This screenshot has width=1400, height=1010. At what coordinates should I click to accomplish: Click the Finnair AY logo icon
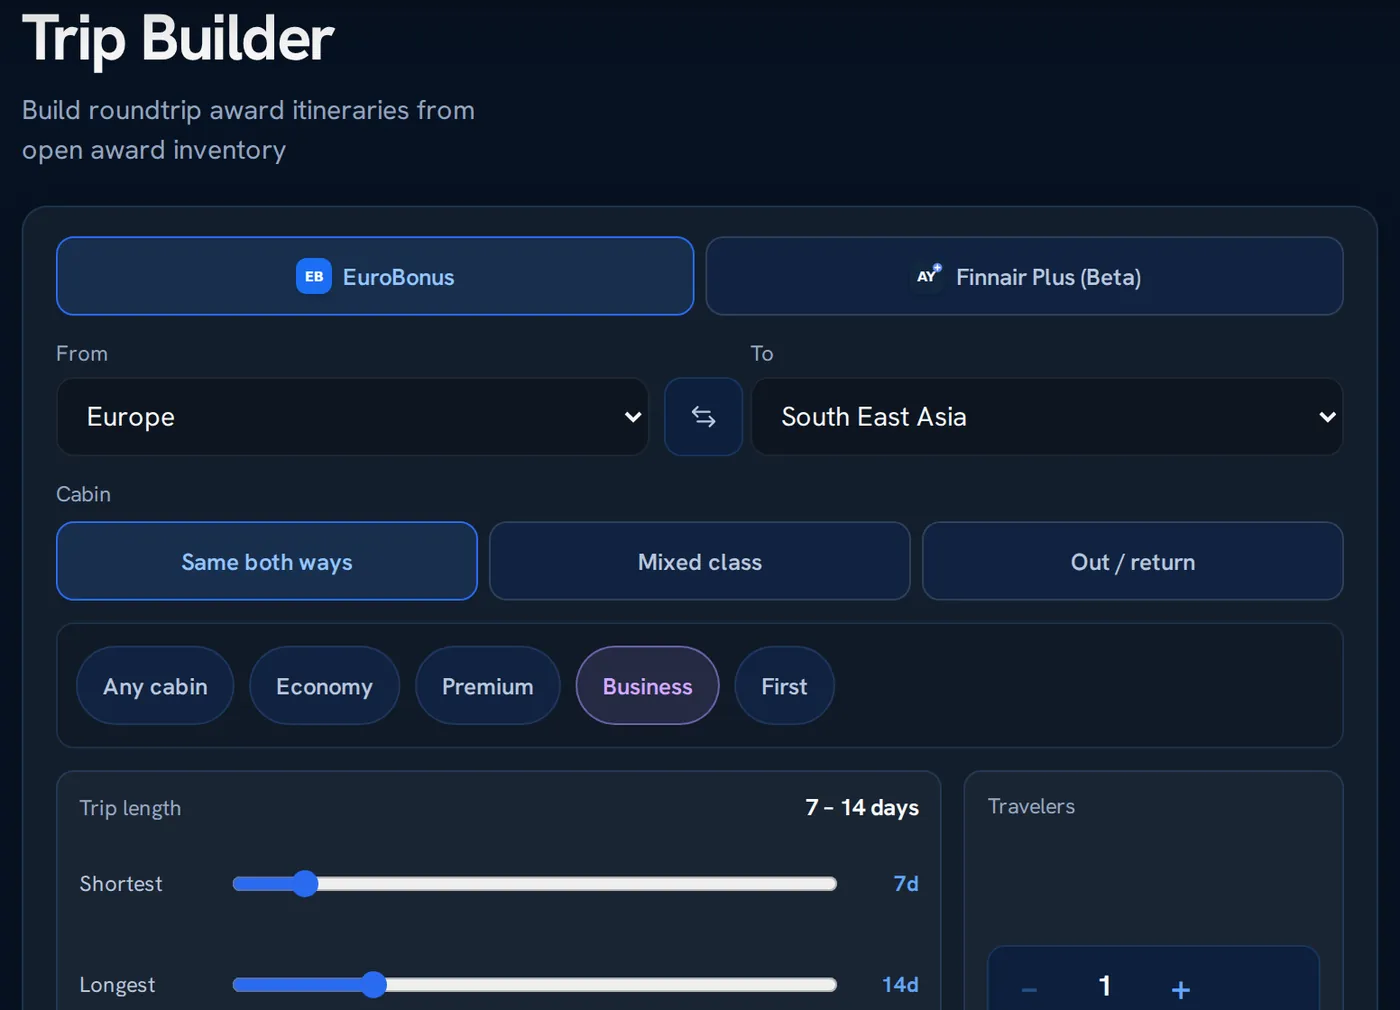(928, 276)
